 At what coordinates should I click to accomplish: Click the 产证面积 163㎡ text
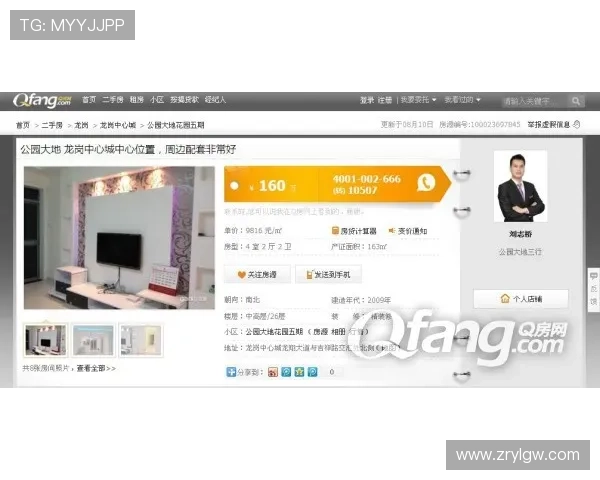(x=359, y=247)
